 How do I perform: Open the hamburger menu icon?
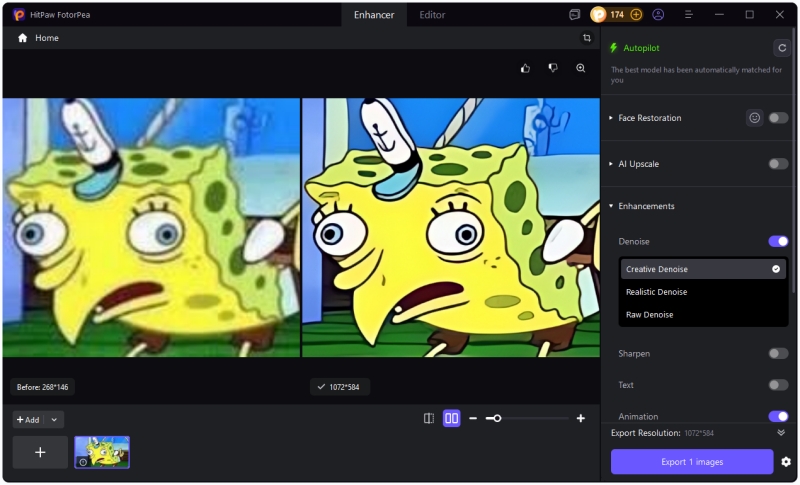[x=689, y=14]
